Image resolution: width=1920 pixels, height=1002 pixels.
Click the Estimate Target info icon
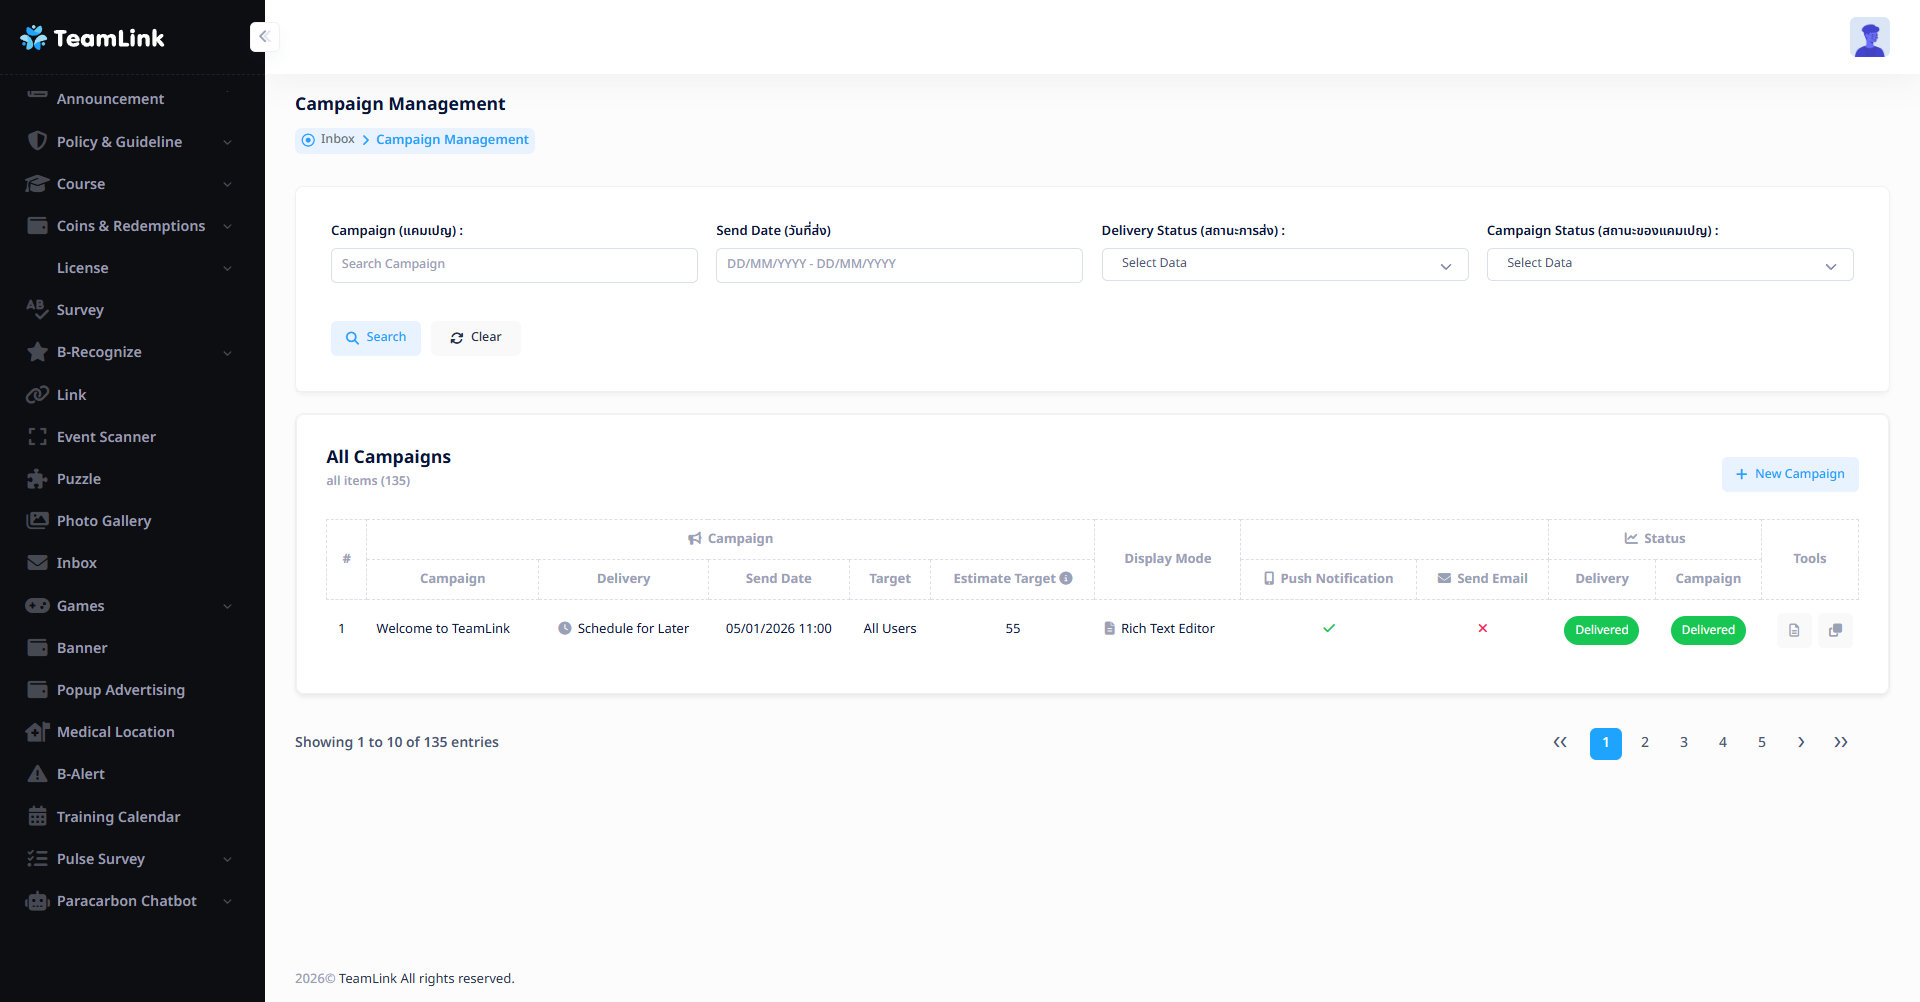click(x=1066, y=578)
